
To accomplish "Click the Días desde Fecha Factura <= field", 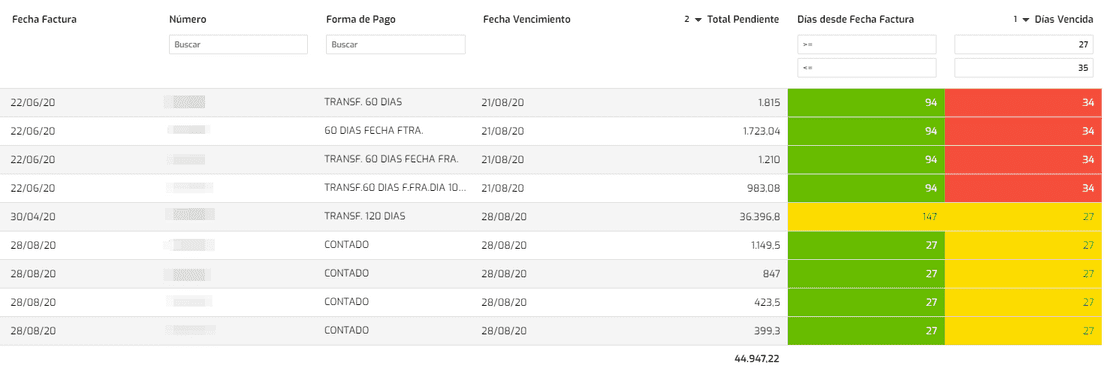I will [x=866, y=68].
